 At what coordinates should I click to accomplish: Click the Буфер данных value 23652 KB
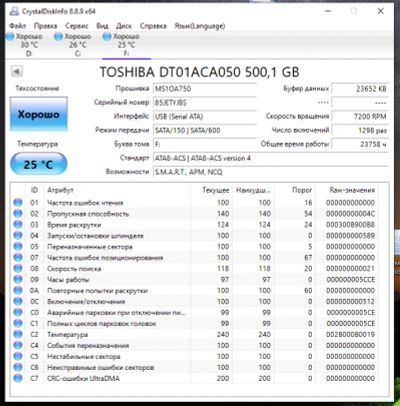pos(360,89)
